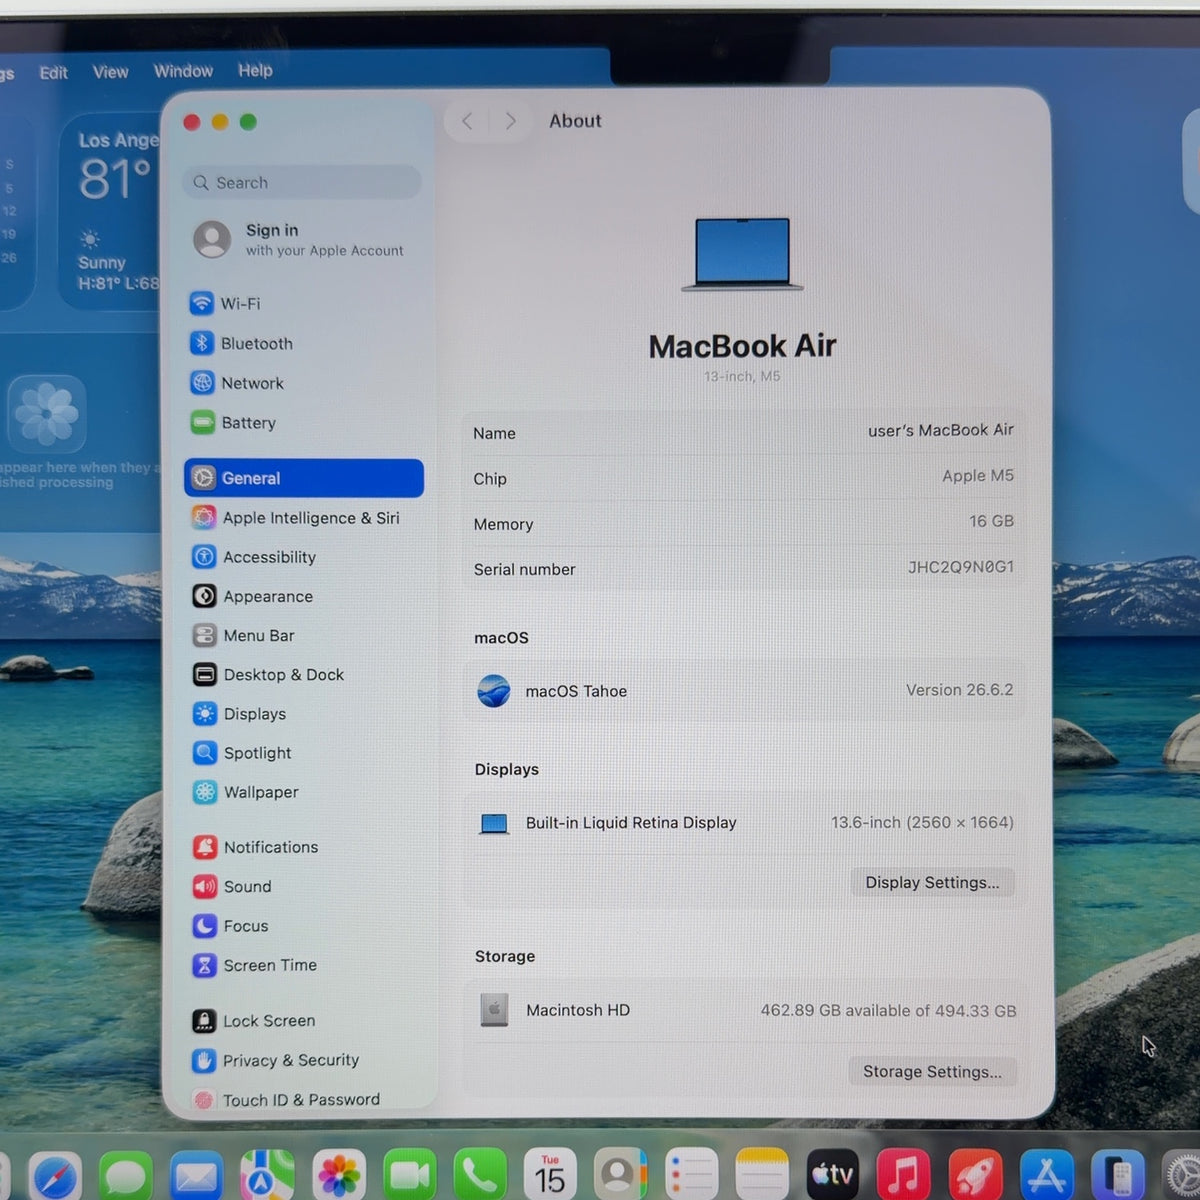Open the Help menu

tap(255, 70)
